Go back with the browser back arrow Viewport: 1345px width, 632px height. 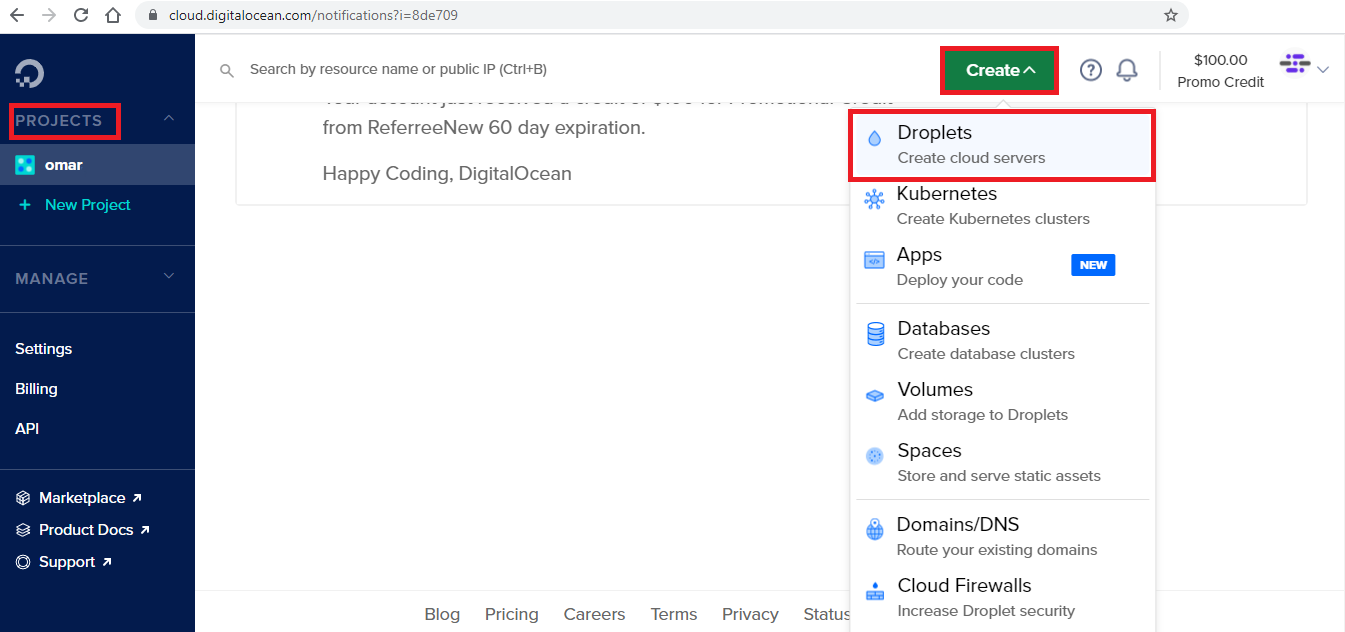pos(17,15)
